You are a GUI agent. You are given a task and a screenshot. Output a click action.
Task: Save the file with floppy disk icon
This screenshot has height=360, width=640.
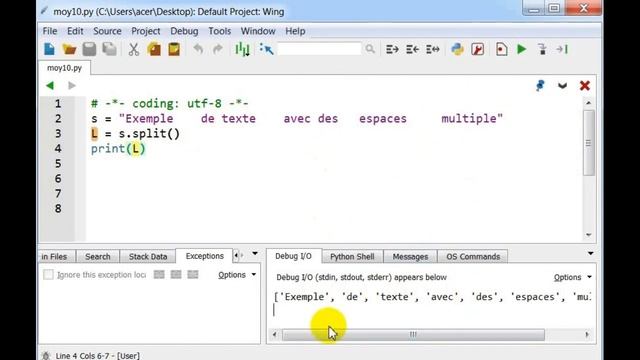[x=89, y=49]
